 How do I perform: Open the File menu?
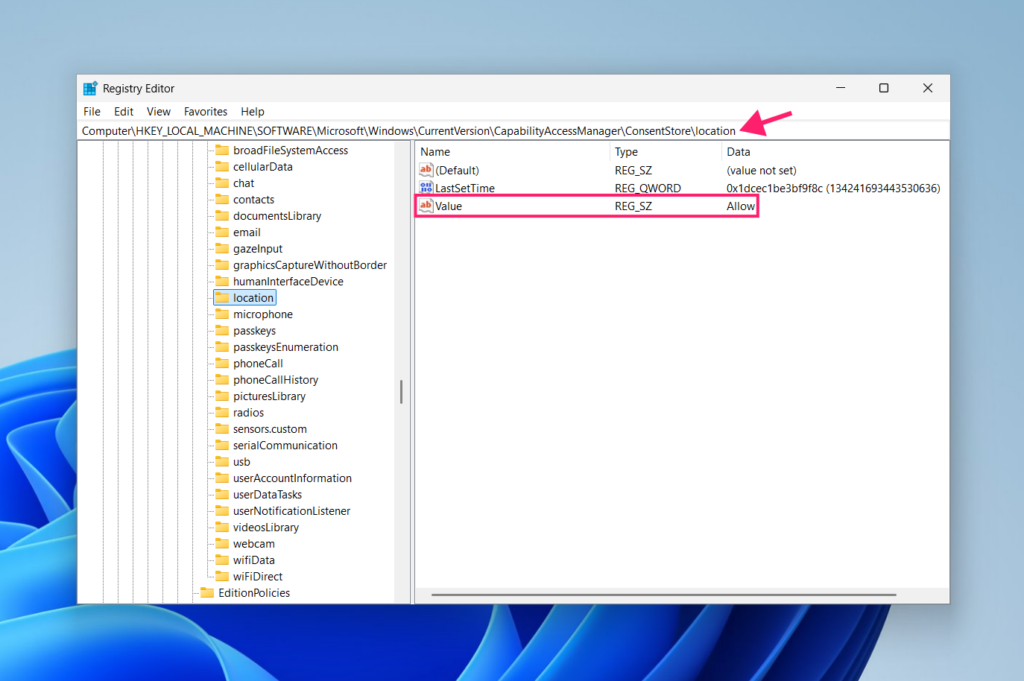[x=92, y=112]
